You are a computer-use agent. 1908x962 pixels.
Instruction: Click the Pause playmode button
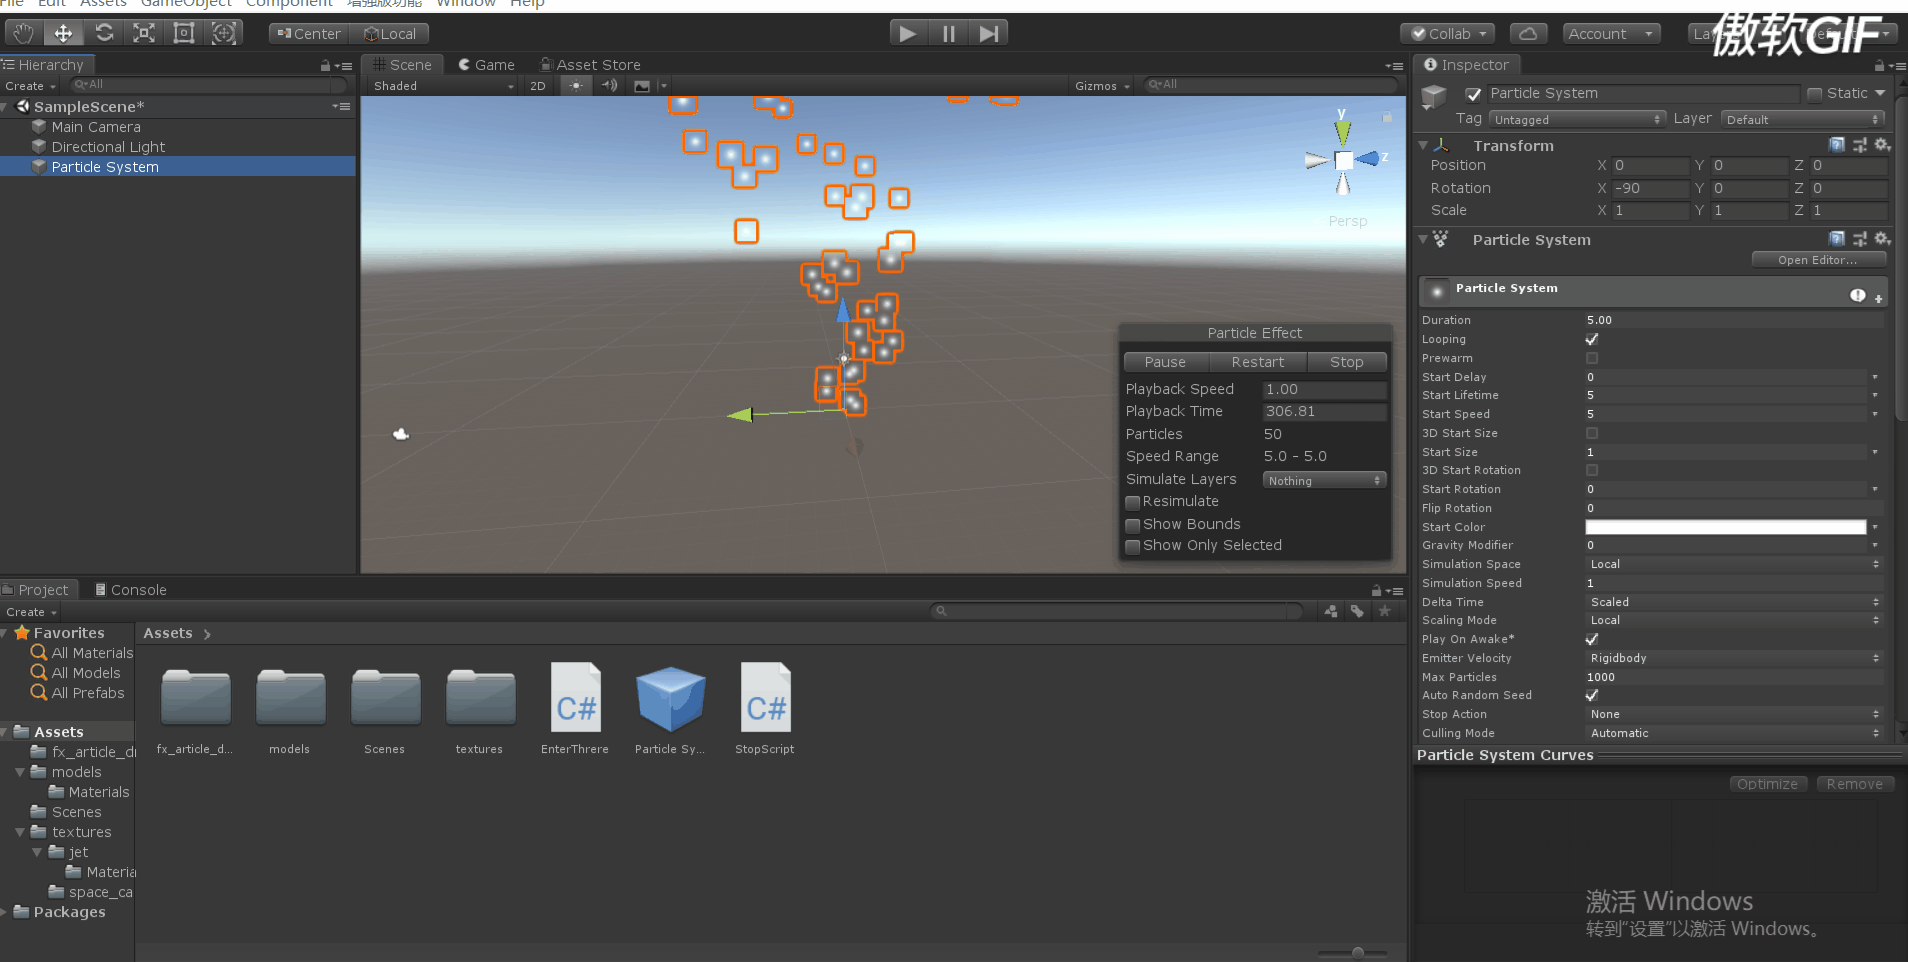tap(948, 33)
